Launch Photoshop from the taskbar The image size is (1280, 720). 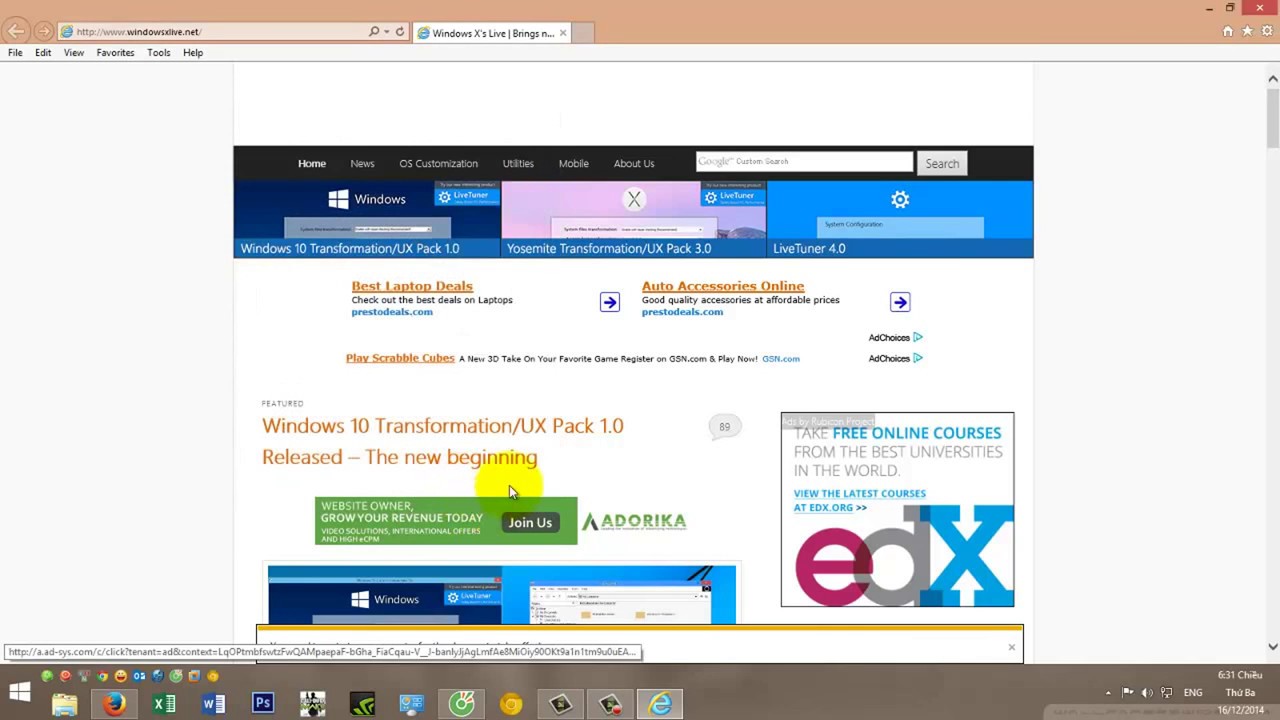[263, 704]
